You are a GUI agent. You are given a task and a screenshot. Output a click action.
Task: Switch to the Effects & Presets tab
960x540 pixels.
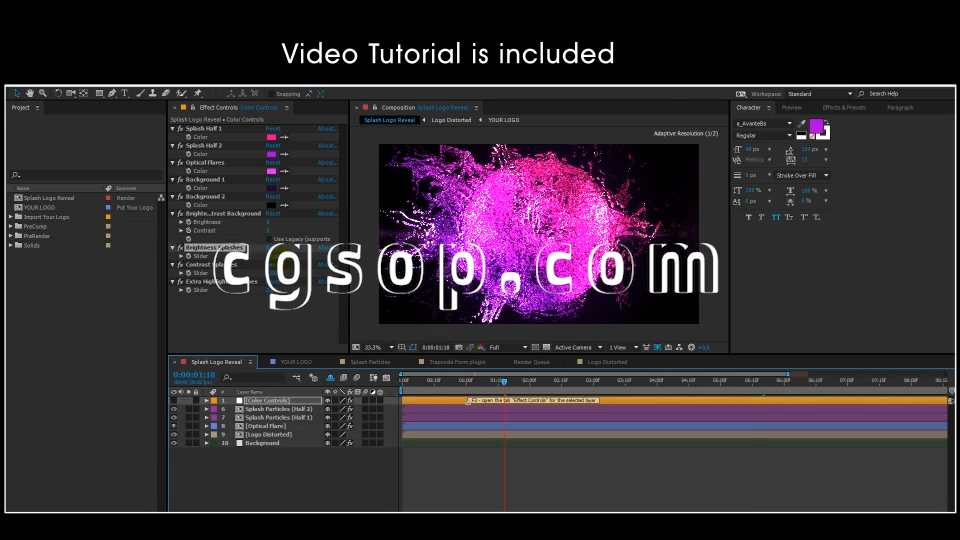[x=844, y=108]
